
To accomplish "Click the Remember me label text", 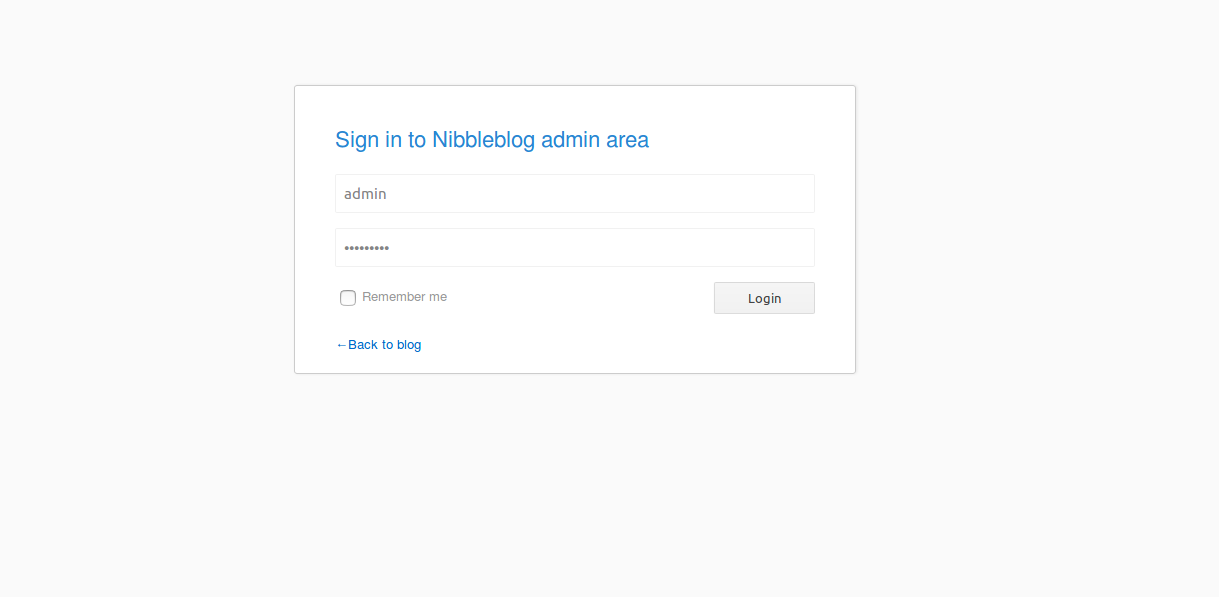I will tap(404, 297).
